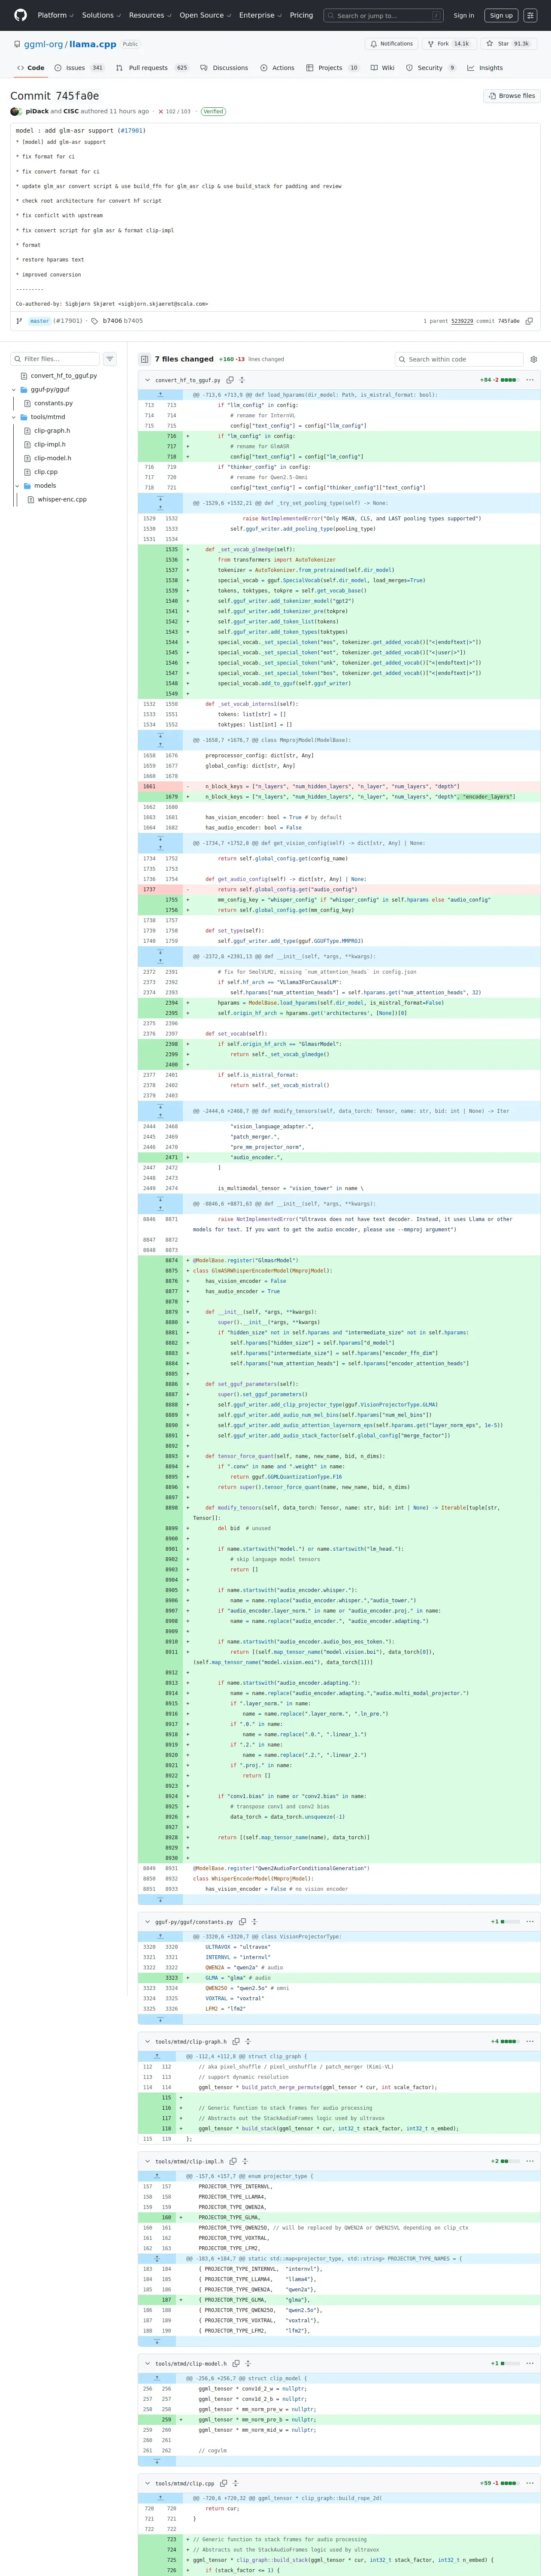Collapse the tools/mtmd folder in file tree
This screenshot has height=2576, width=551.
point(14,417)
